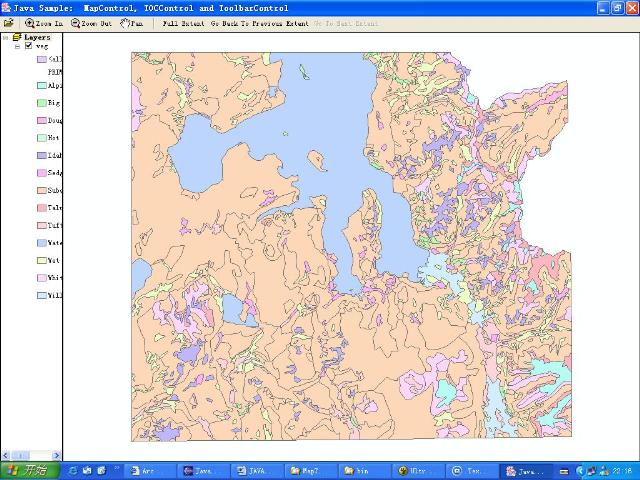Minimize the Java Sample window
The width and height of the screenshot is (640, 480).
tap(604, 8)
